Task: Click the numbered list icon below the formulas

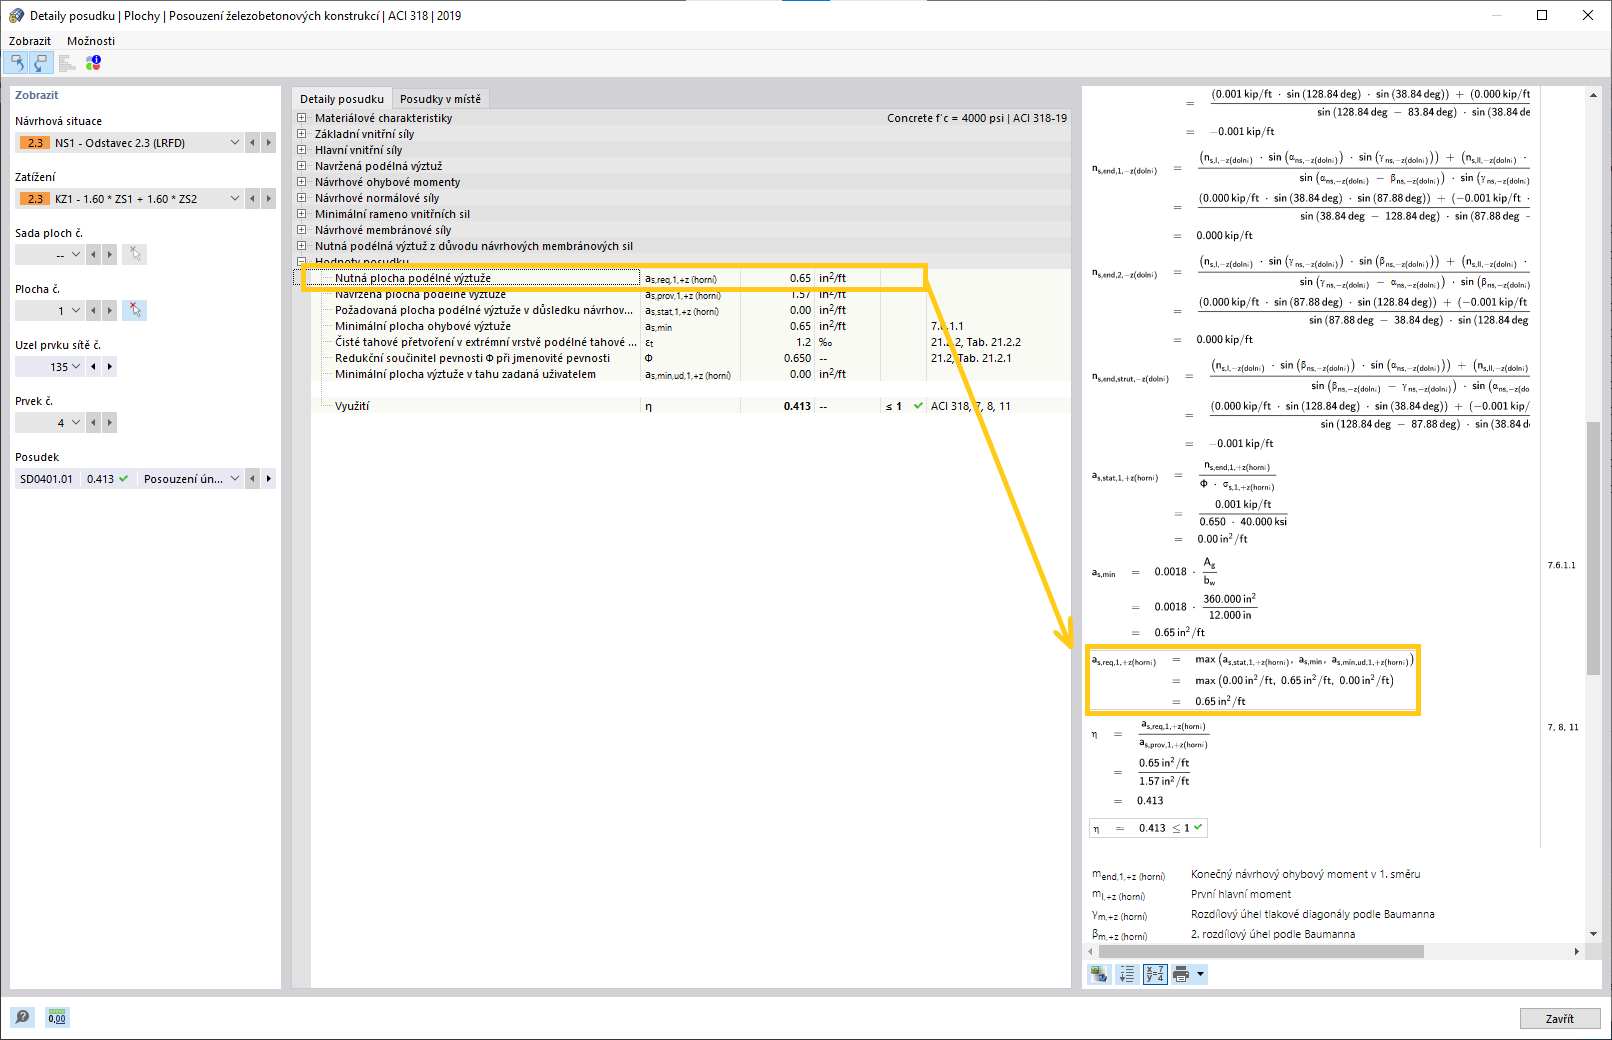Action: [1126, 974]
